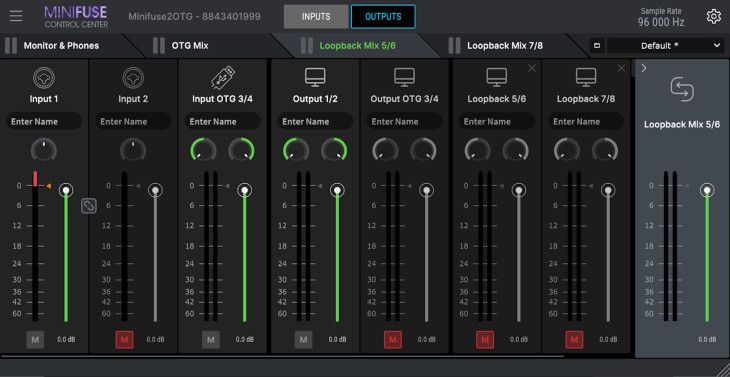Screen dimensions: 730x377
Task: Click the right pan knob of Input OTG 3/4
Action: click(241, 150)
